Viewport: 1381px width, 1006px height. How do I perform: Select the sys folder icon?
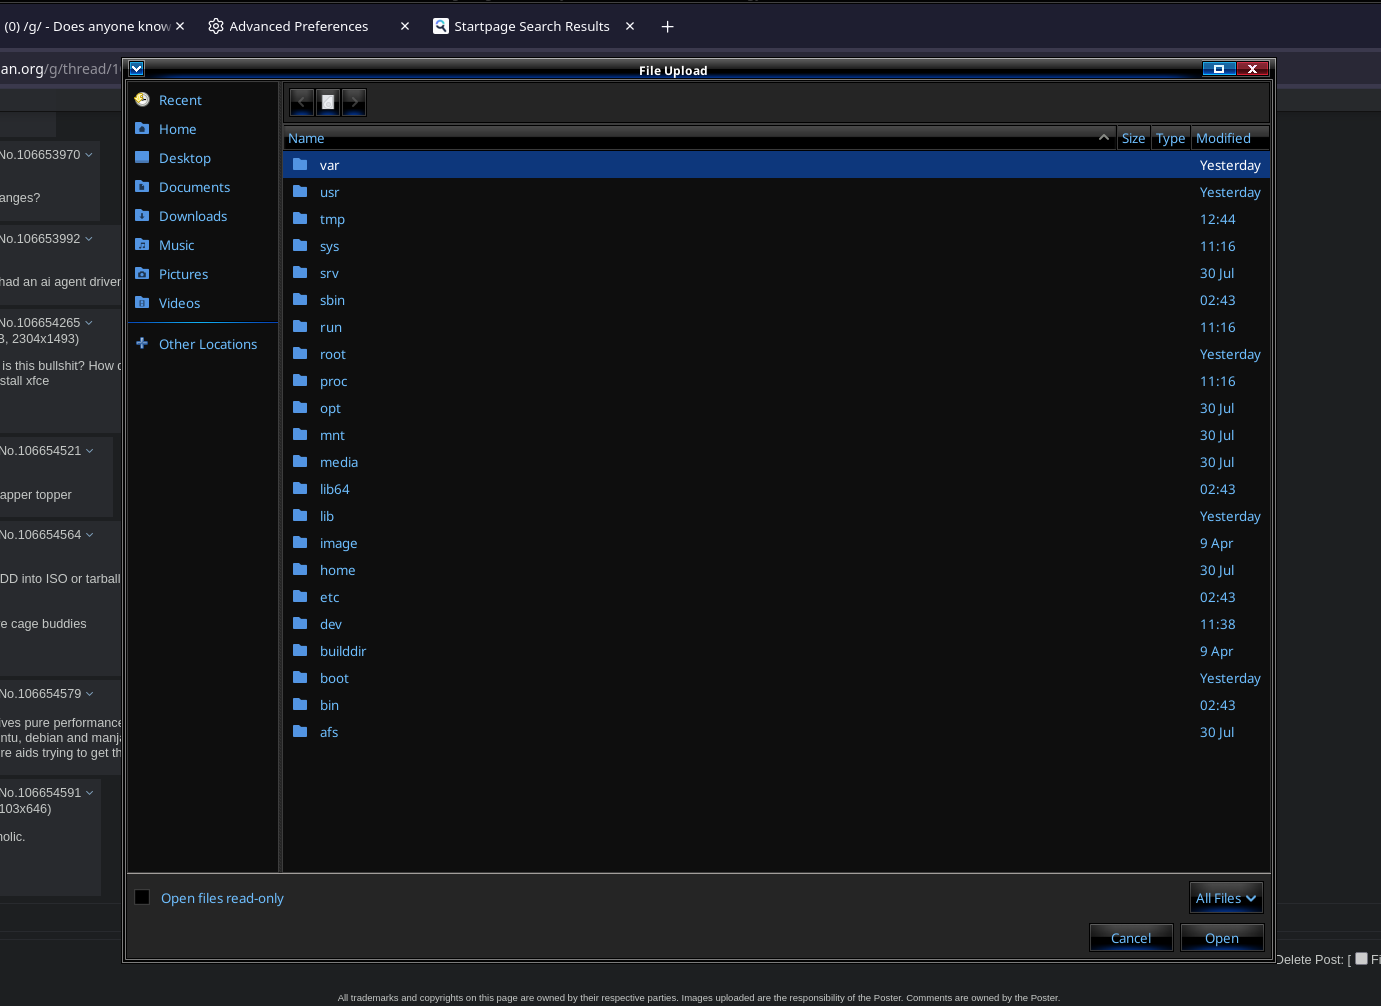[x=300, y=246]
